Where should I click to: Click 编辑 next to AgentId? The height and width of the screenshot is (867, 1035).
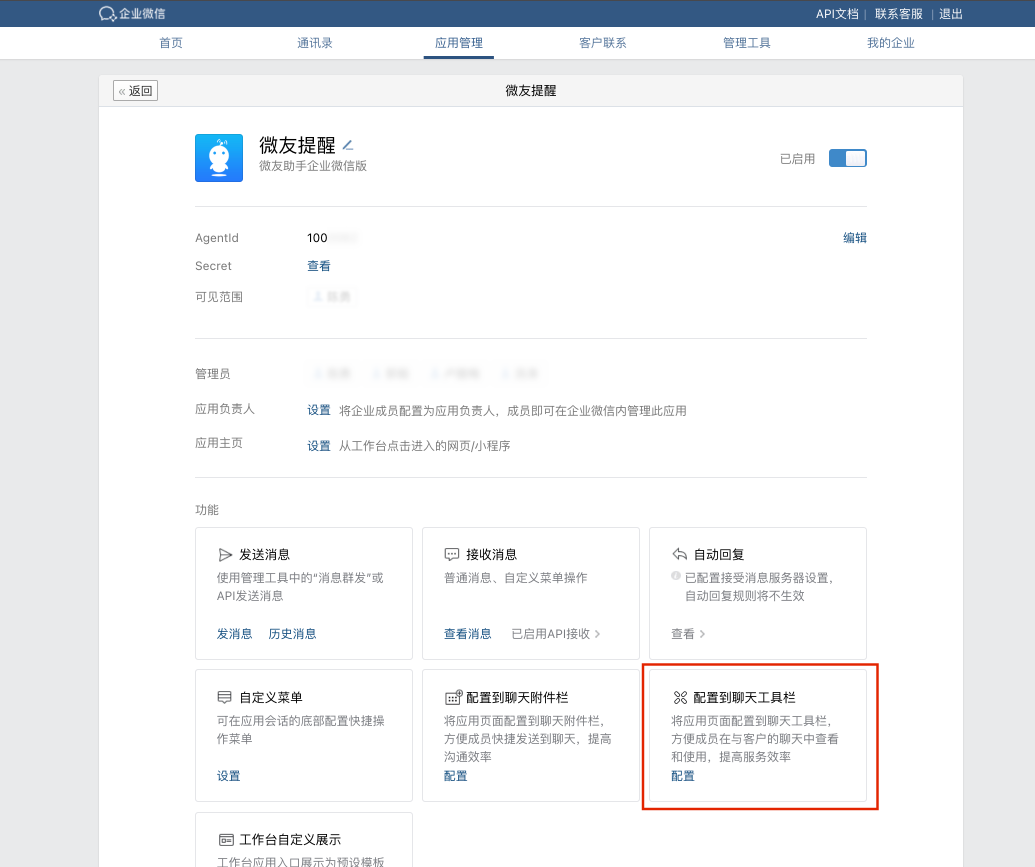[x=855, y=238]
